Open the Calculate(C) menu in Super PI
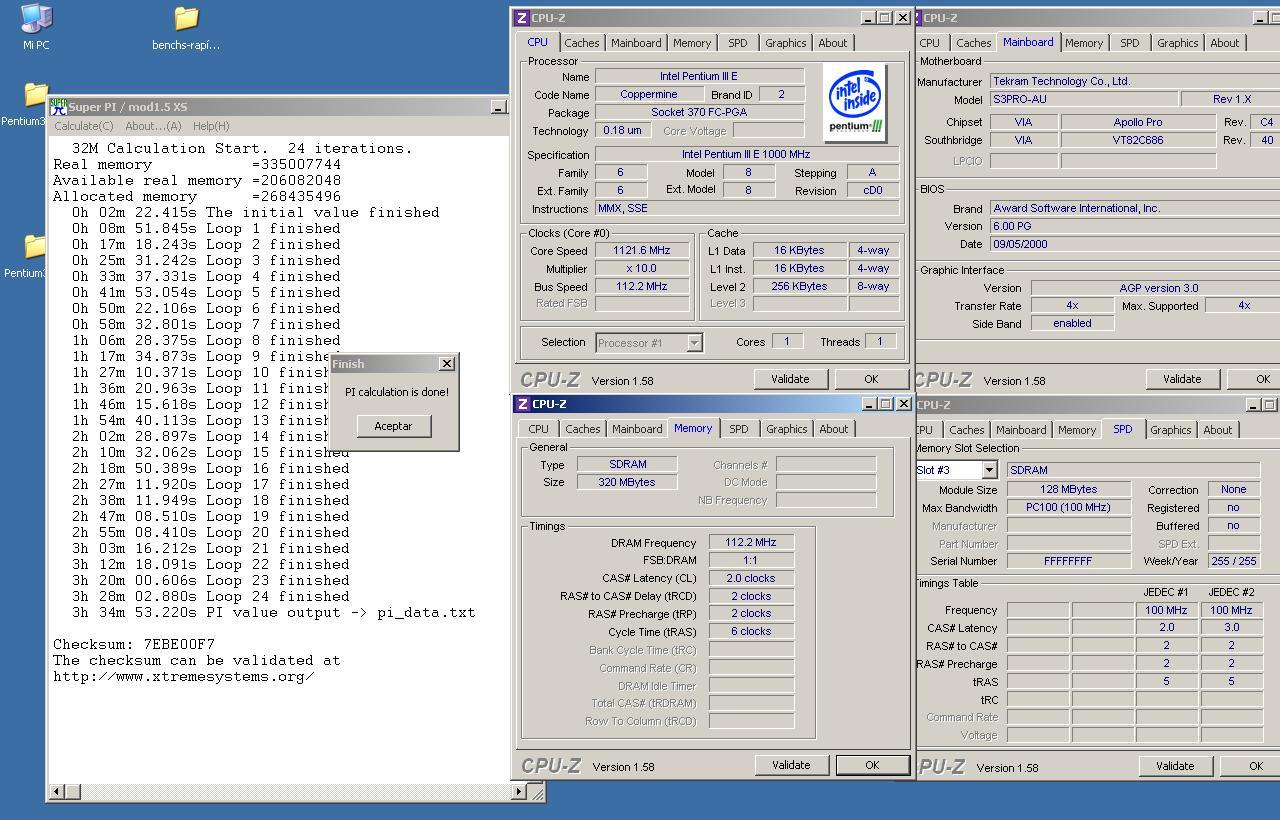Screen dimensions: 1280x820 point(84,126)
